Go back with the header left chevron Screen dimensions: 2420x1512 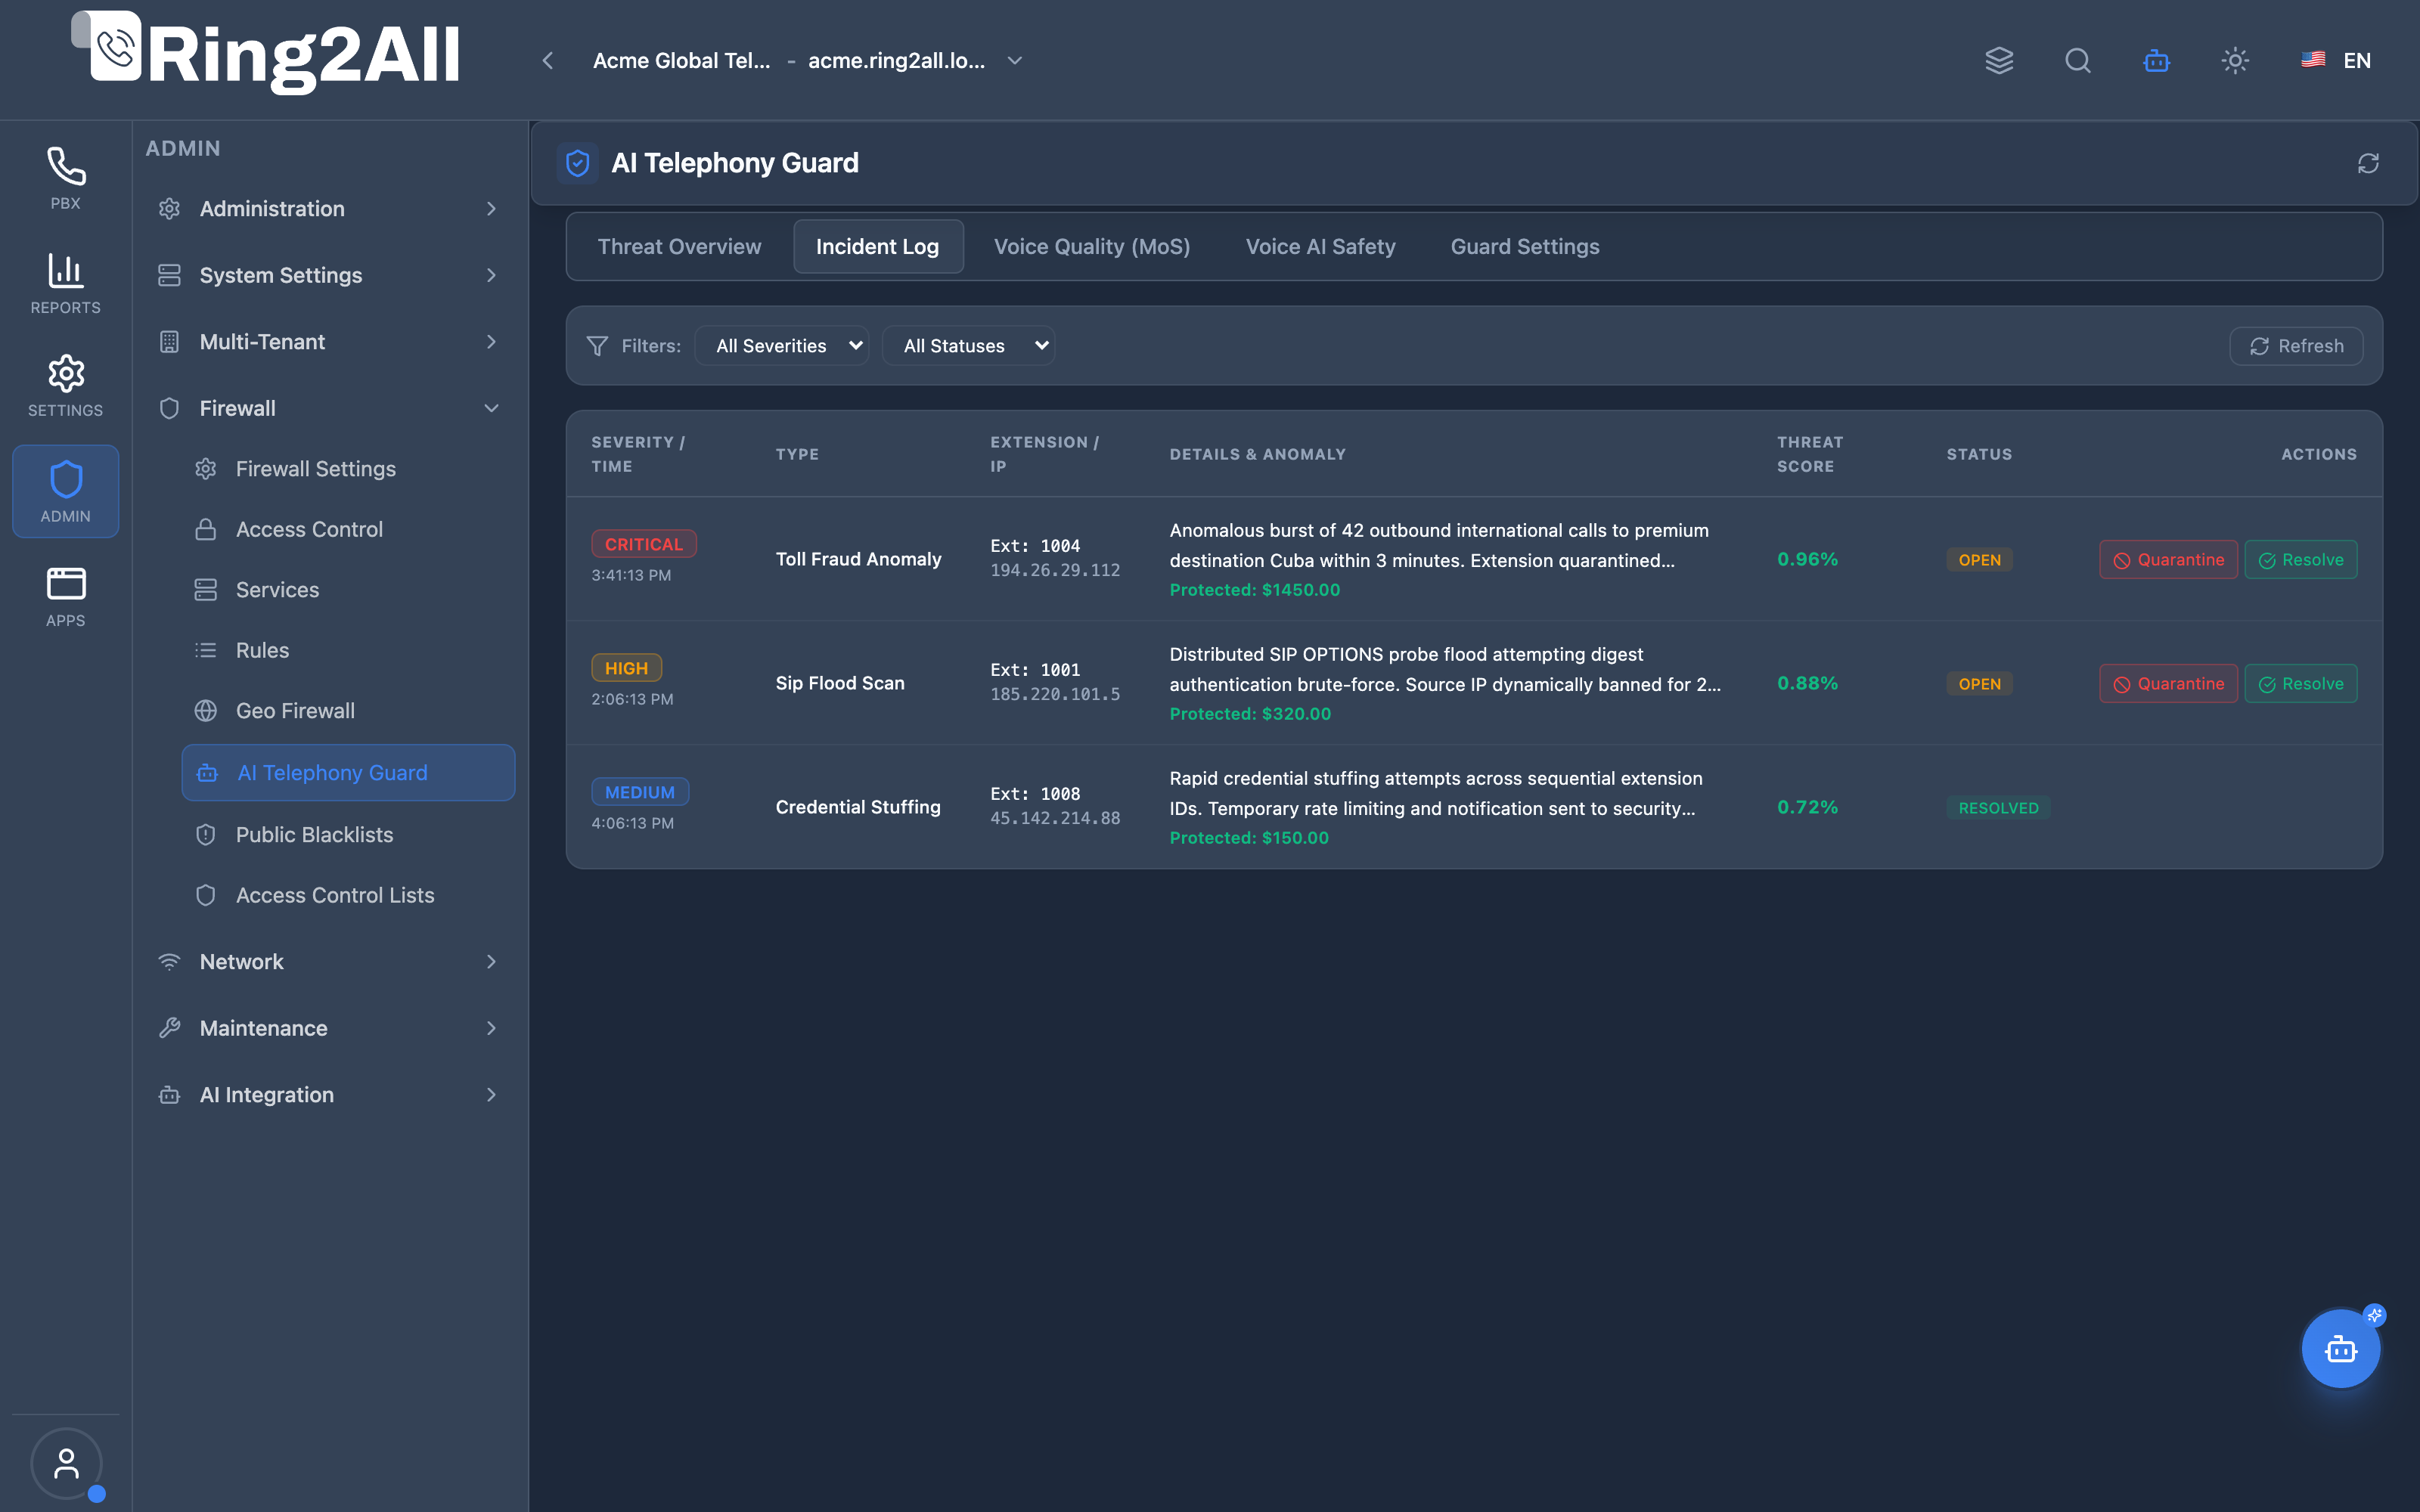coord(548,61)
